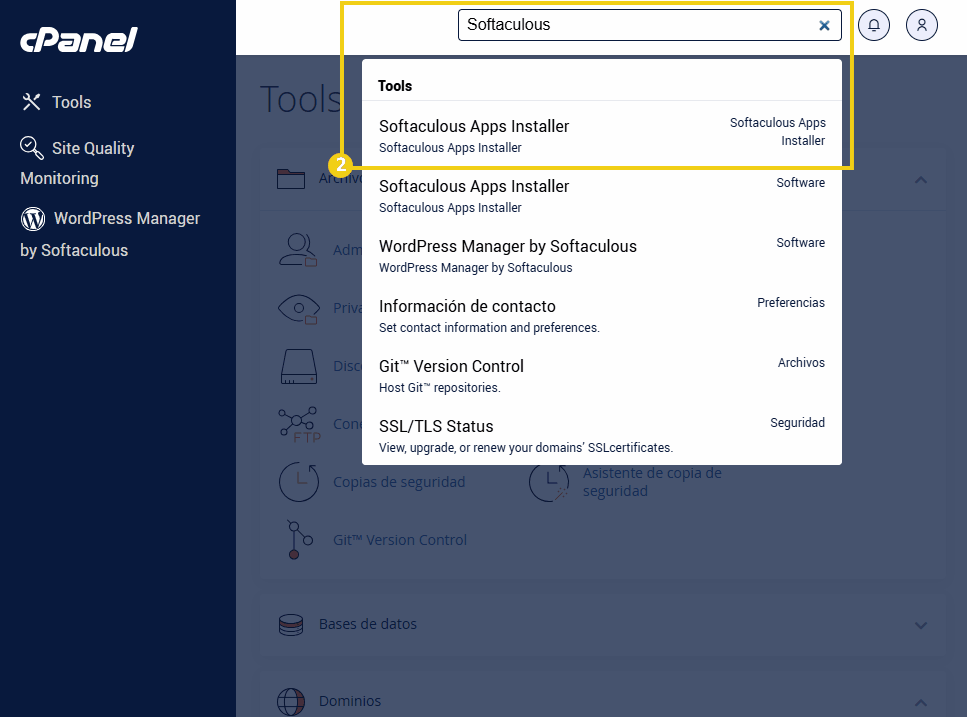Screen dimensions: 967x717
Task: Expand the Bases de datos section header
Action: (x=603, y=625)
